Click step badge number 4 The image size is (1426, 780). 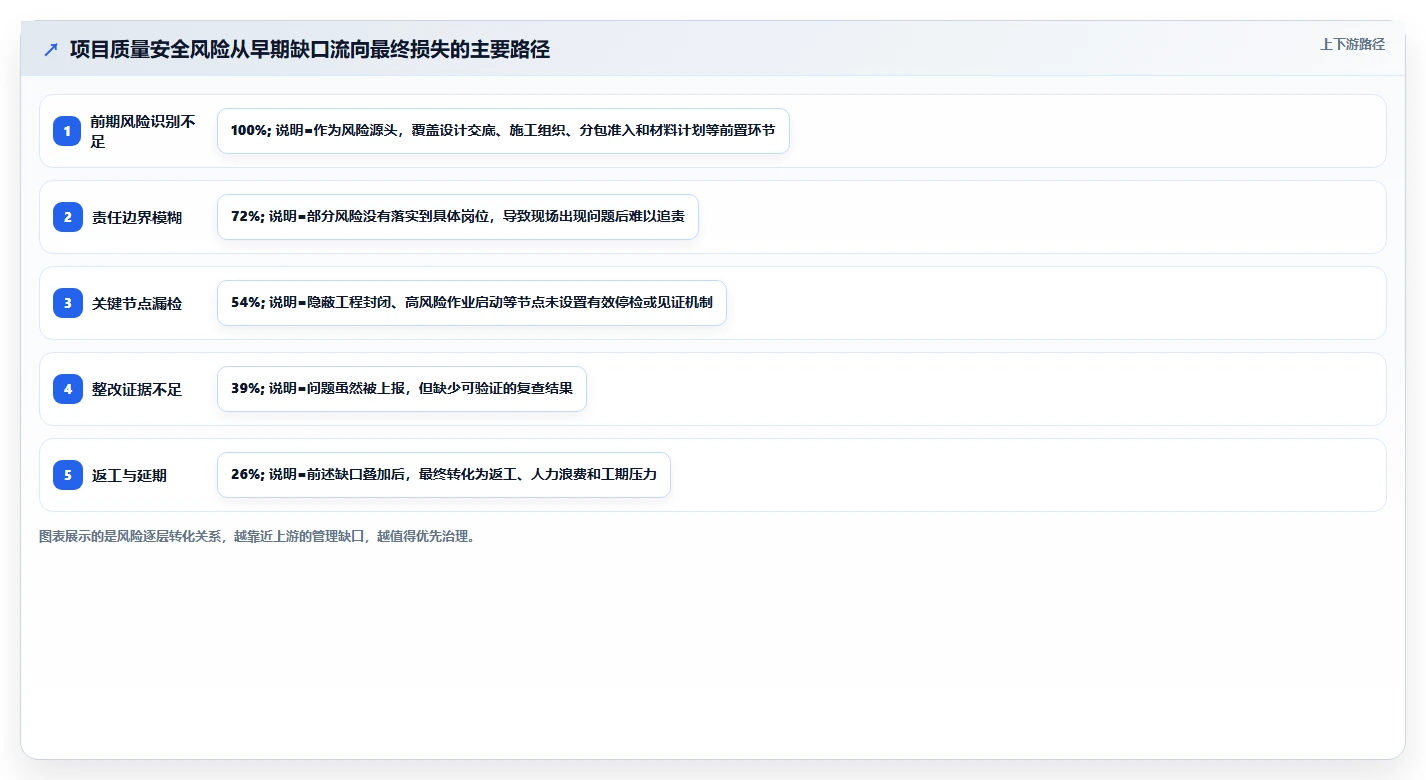tap(68, 389)
